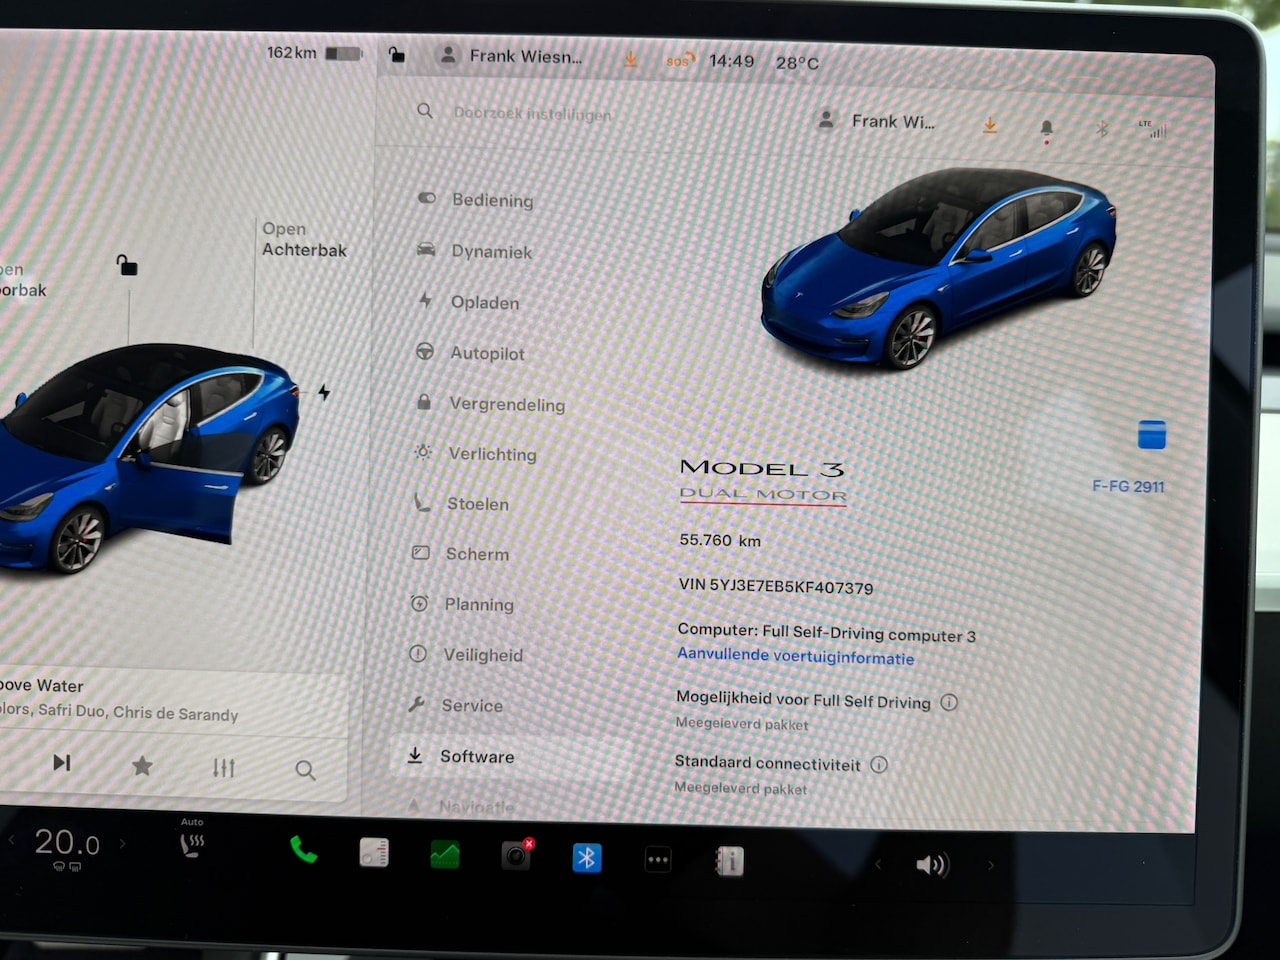Open the Bluetooth app in the bottom dock
Viewport: 1280px width, 960px height.
[x=587, y=857]
